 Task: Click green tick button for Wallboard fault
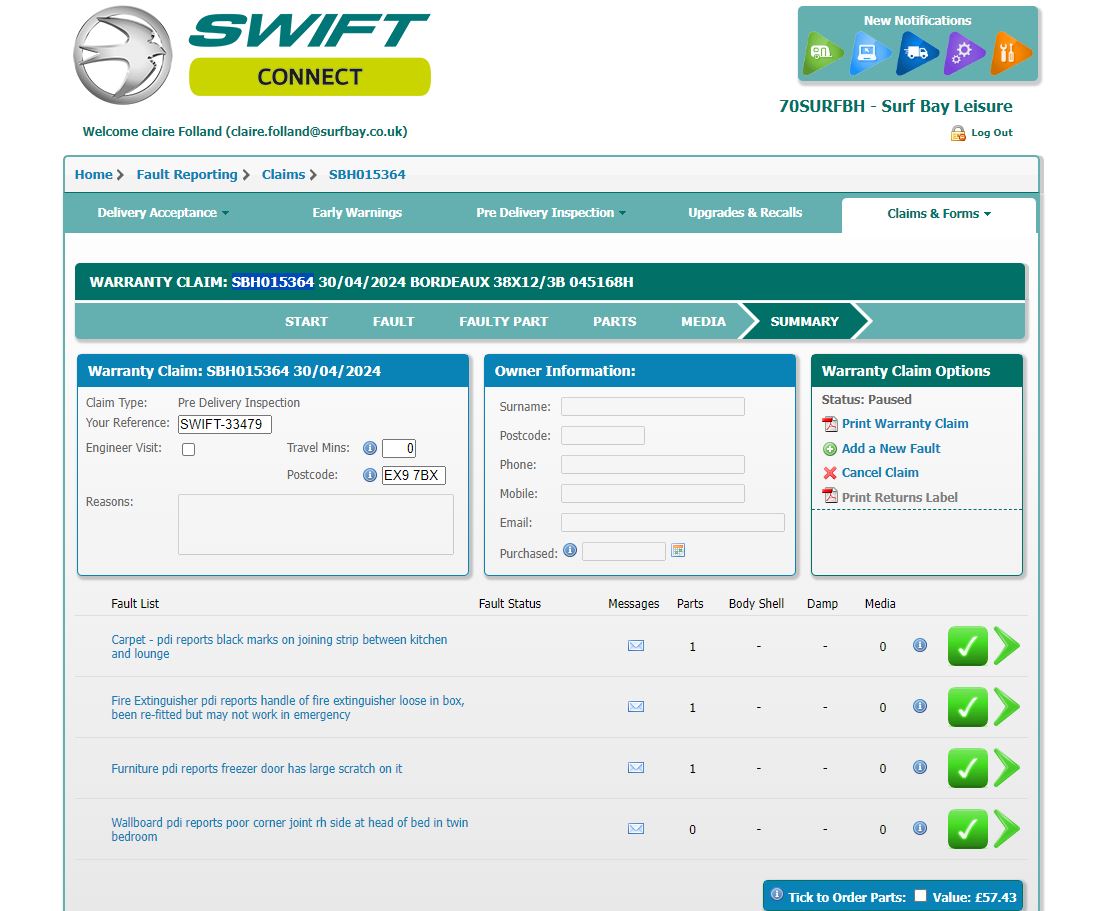pos(968,829)
